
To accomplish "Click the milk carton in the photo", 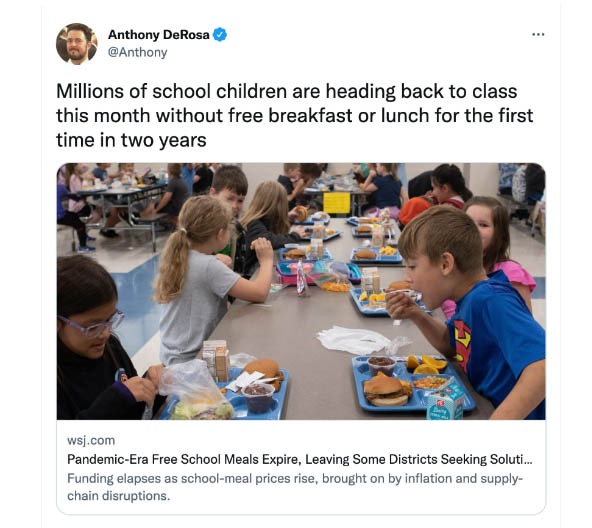I will click(x=446, y=403).
